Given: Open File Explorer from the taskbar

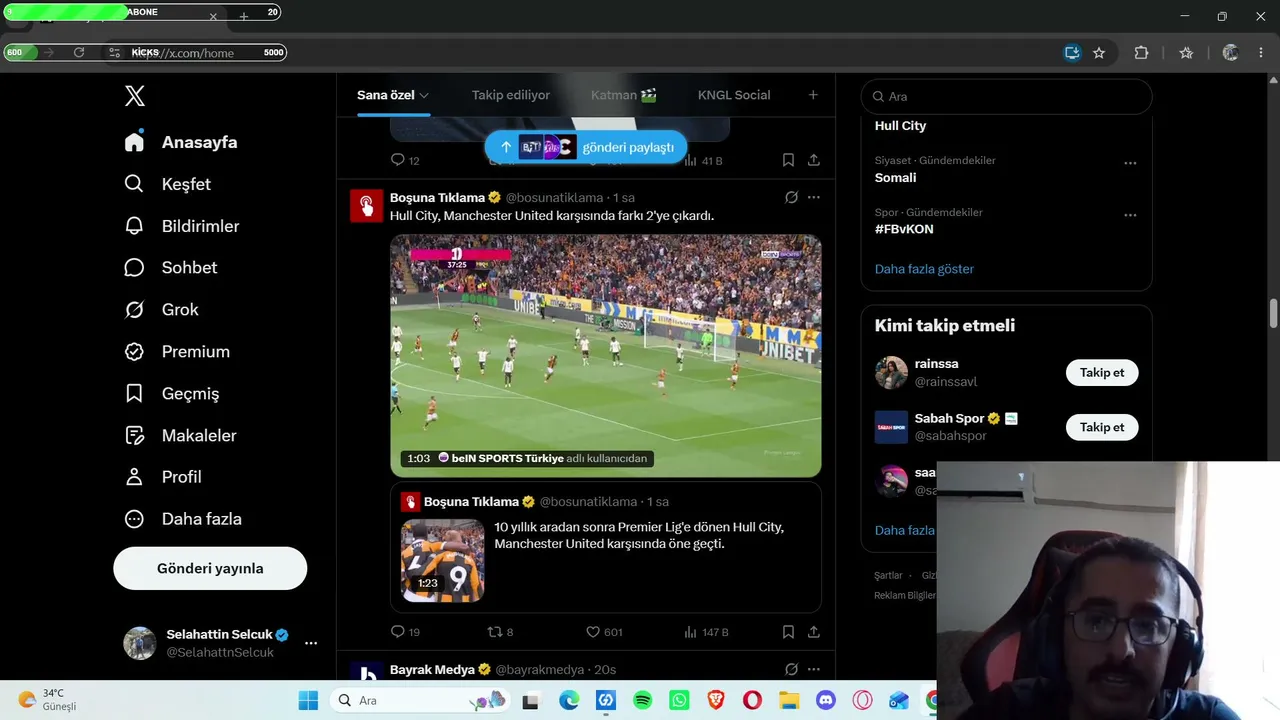Looking at the screenshot, I should pos(789,700).
